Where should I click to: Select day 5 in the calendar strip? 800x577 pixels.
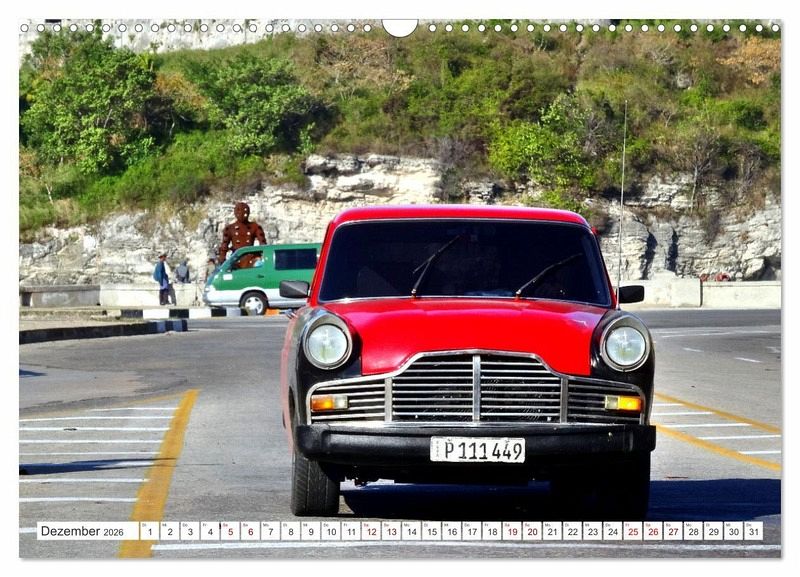[x=229, y=531]
